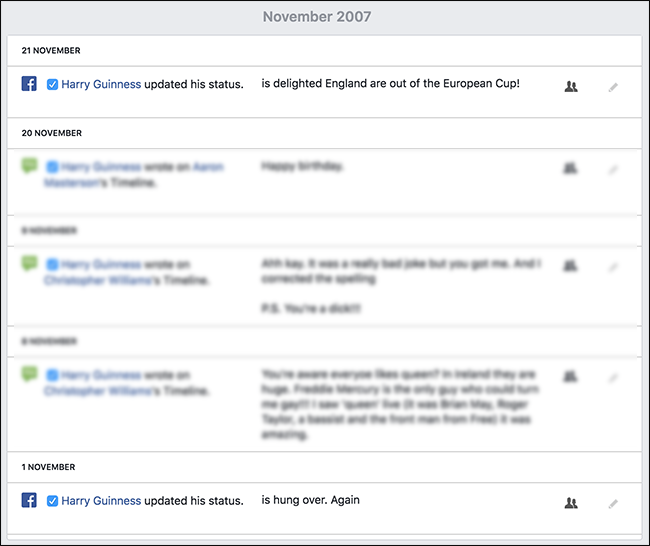Toggle checkbox on the 1 November status
650x546 pixels.
click(52, 501)
